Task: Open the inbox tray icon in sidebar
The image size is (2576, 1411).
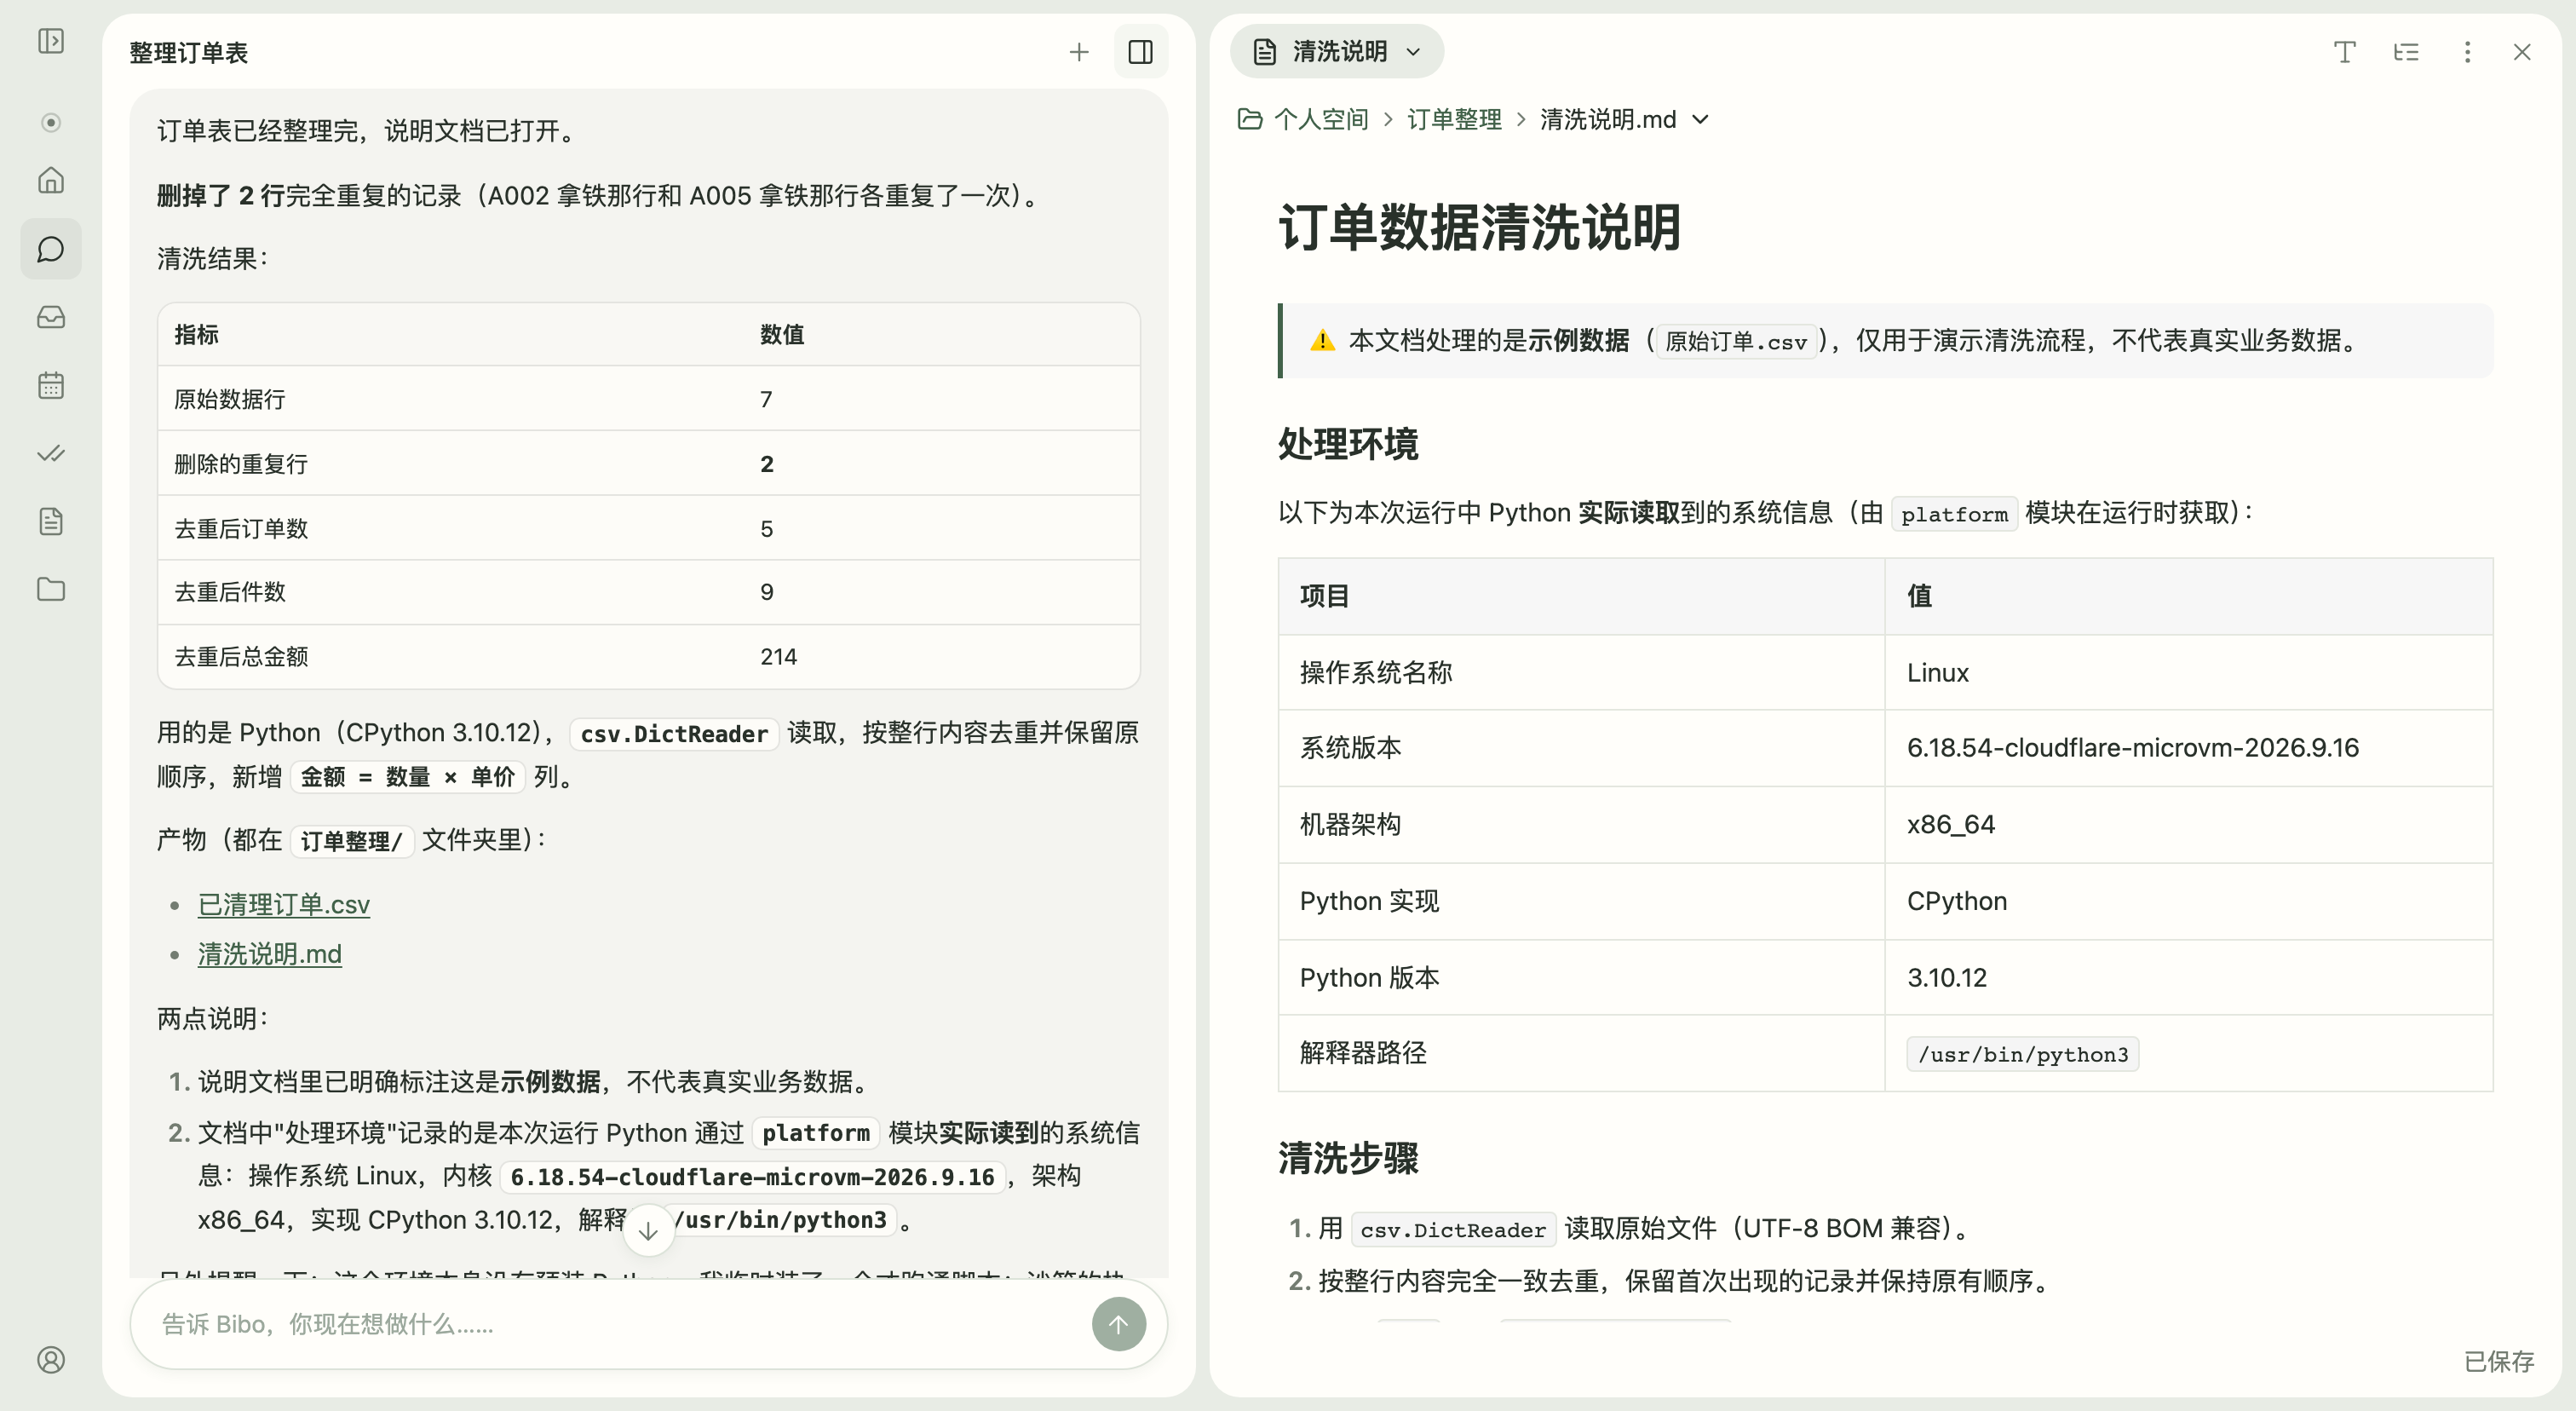Action: [51, 317]
